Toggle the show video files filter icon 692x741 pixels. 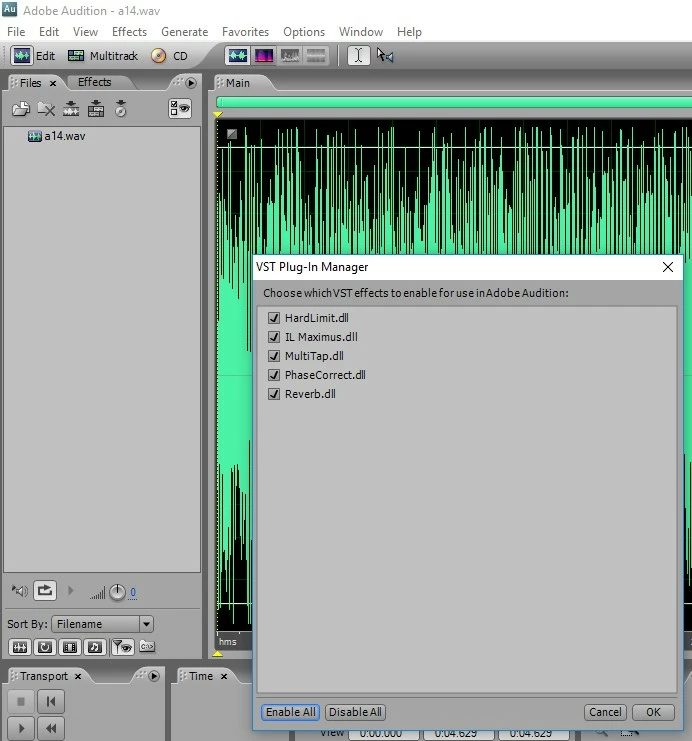click(70, 647)
